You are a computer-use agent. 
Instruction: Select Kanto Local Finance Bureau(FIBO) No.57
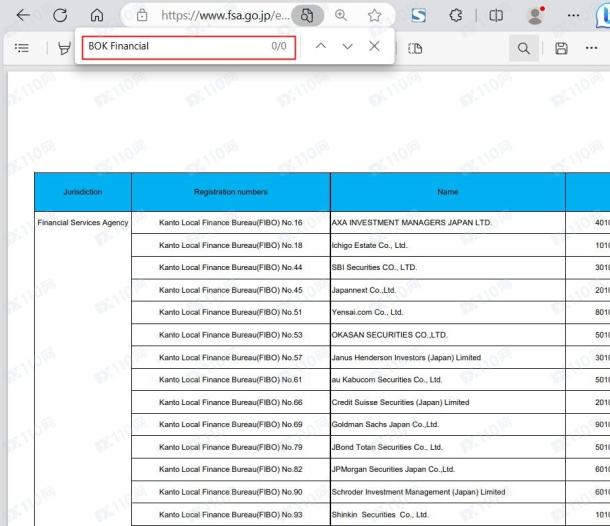pyautogui.click(x=231, y=357)
